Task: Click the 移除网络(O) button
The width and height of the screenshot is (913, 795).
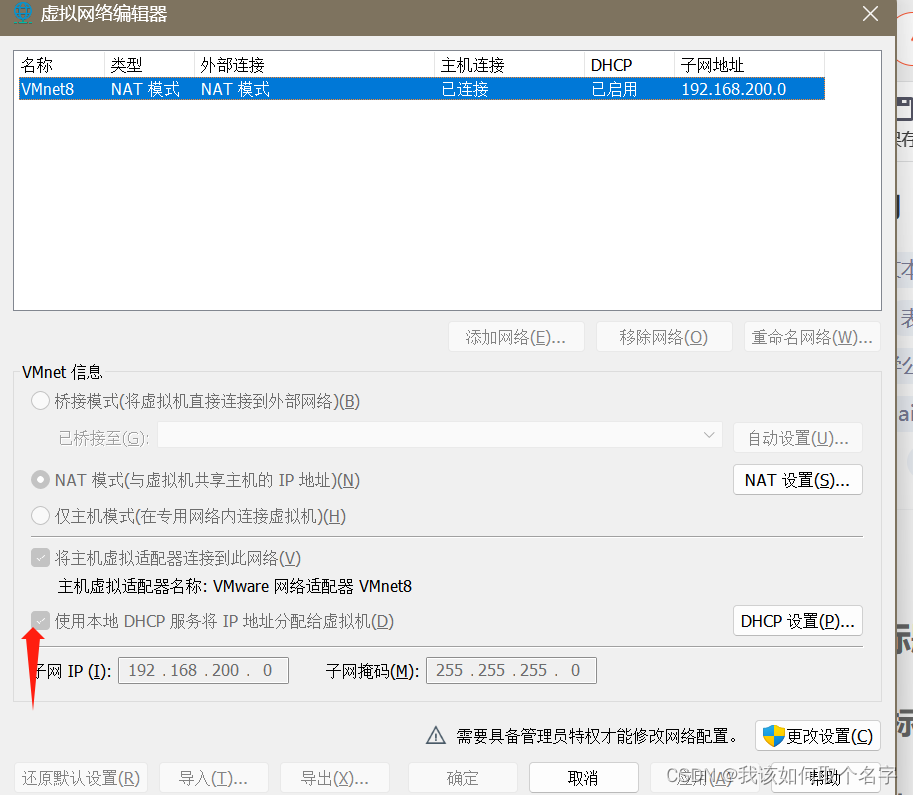Action: 664,337
